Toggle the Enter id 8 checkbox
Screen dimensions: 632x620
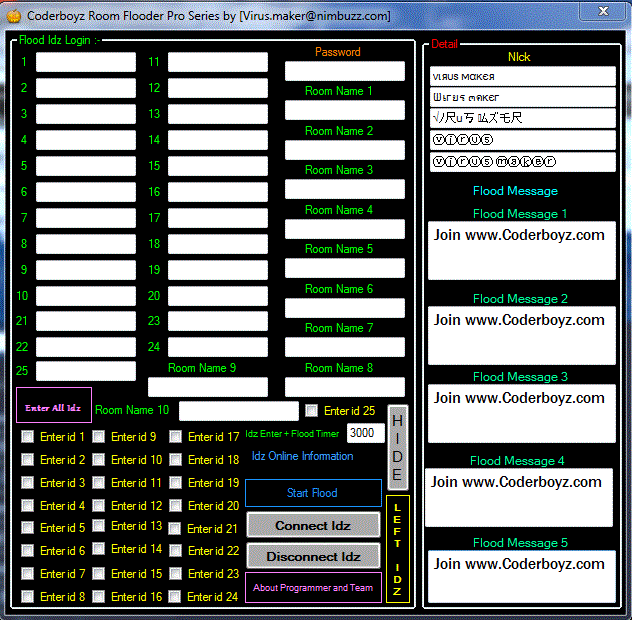click(27, 597)
